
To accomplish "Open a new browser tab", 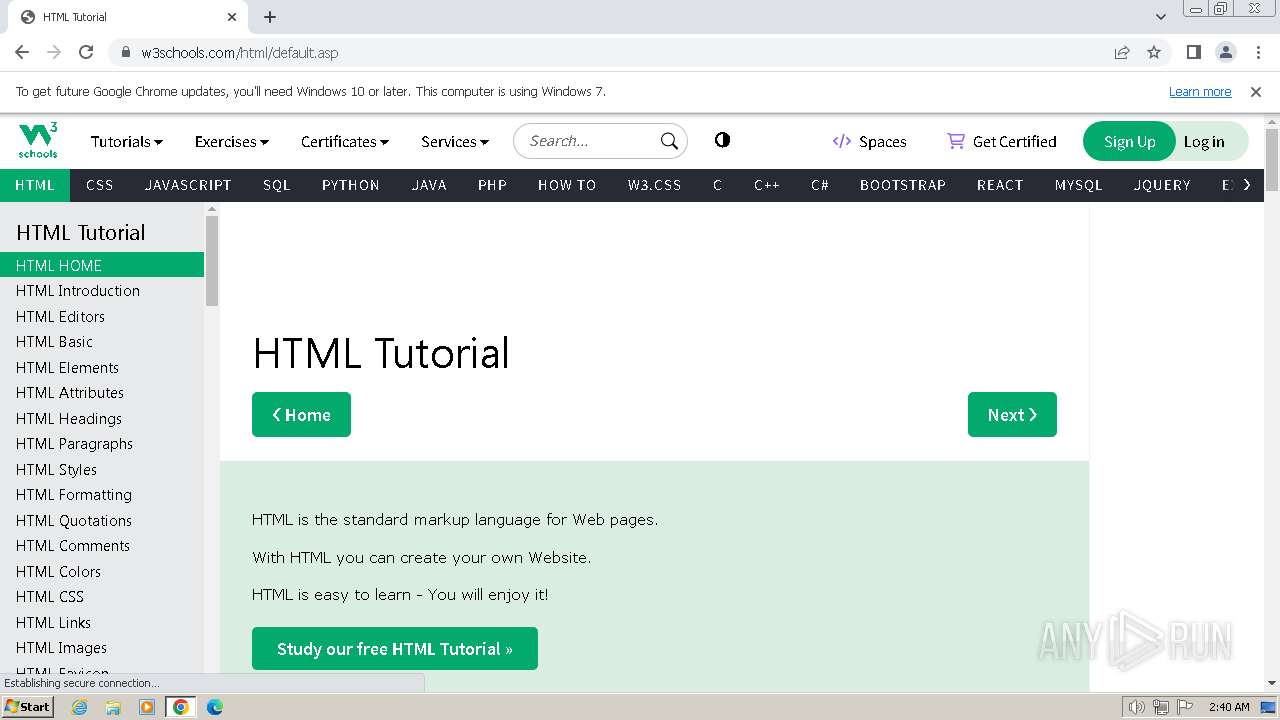I will click(270, 17).
